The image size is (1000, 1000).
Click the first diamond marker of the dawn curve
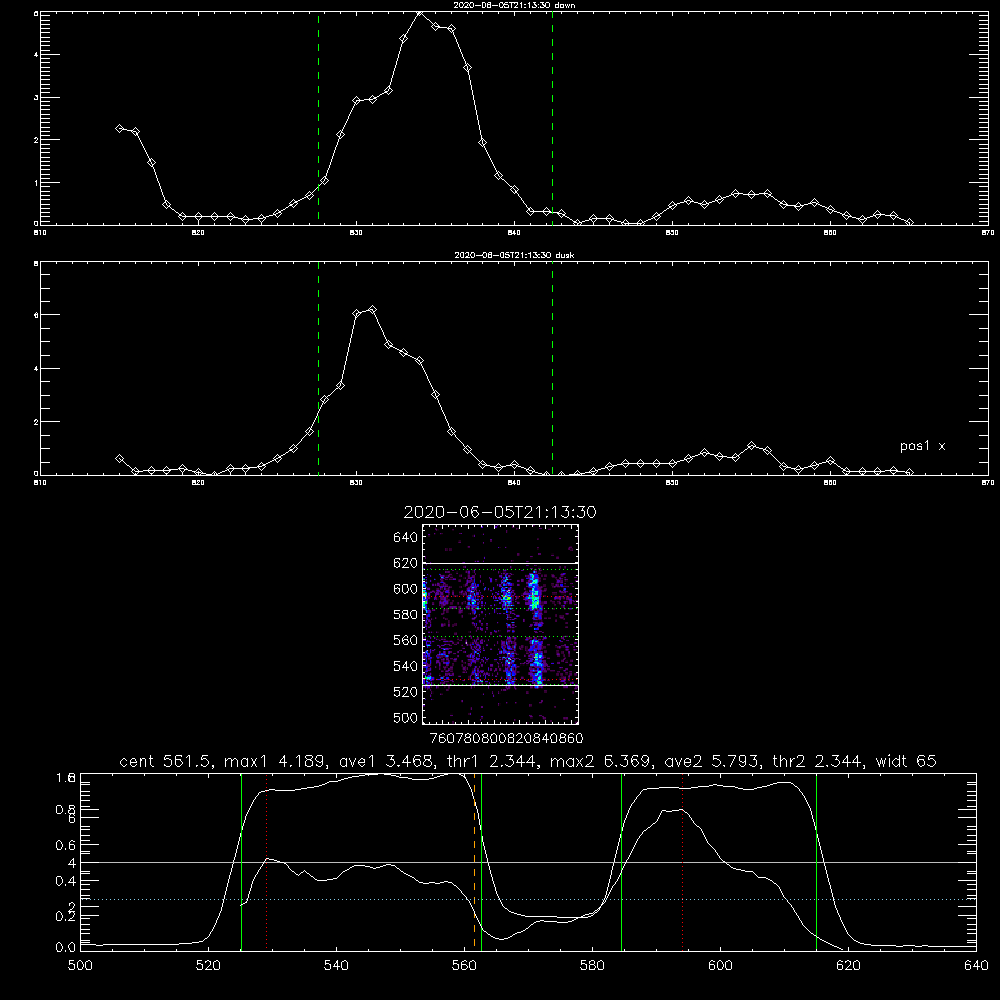pos(119,128)
